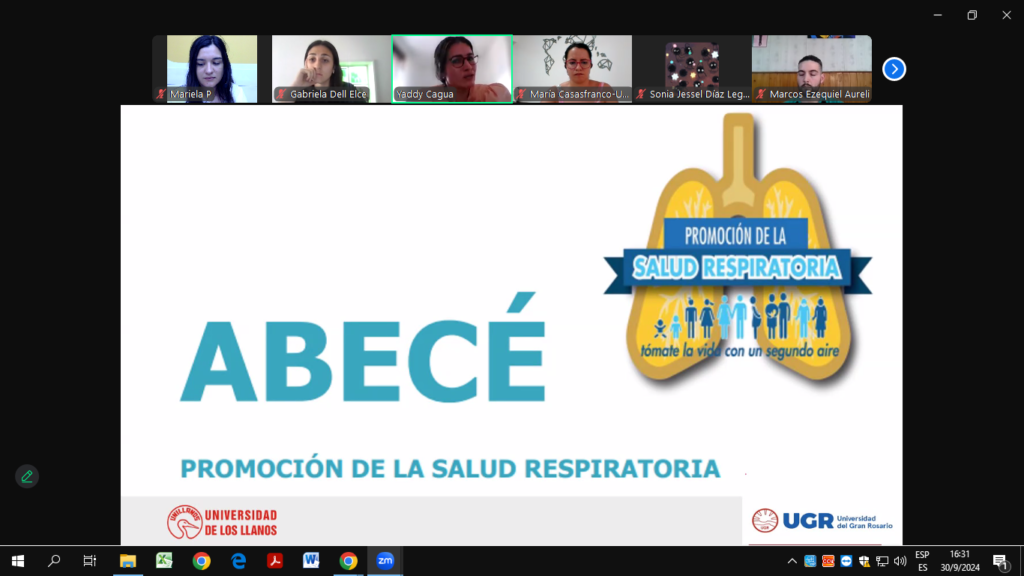
Task: Select María Casasfranco video thumbnail
Action: (573, 69)
